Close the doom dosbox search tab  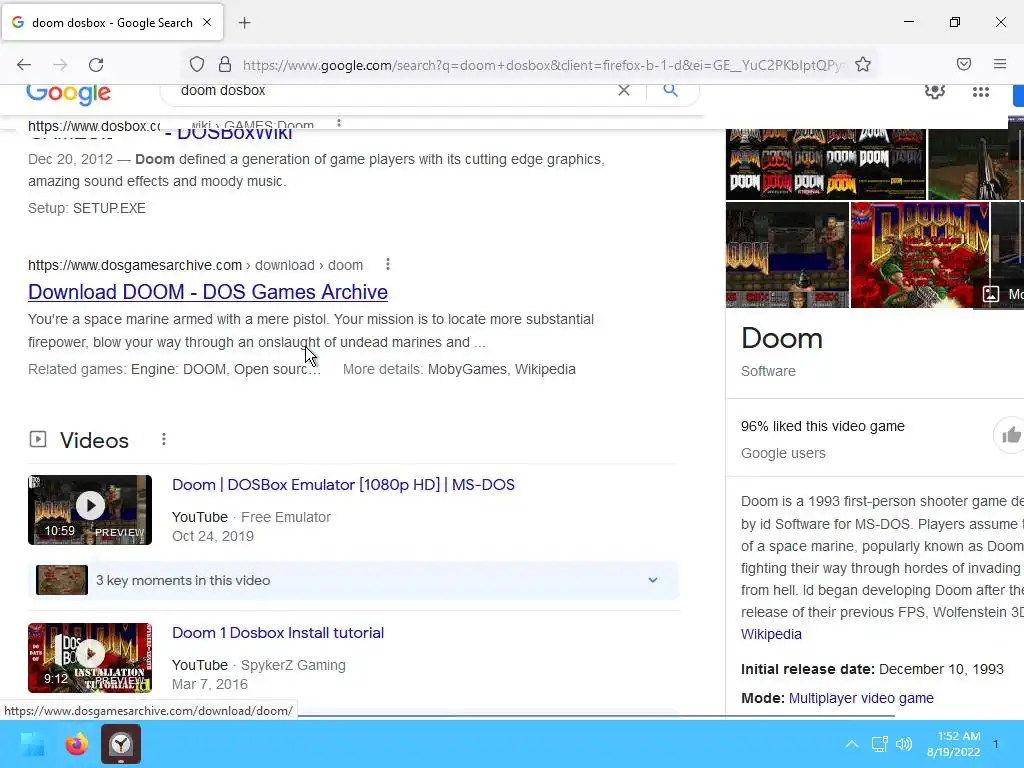pyautogui.click(x=207, y=22)
